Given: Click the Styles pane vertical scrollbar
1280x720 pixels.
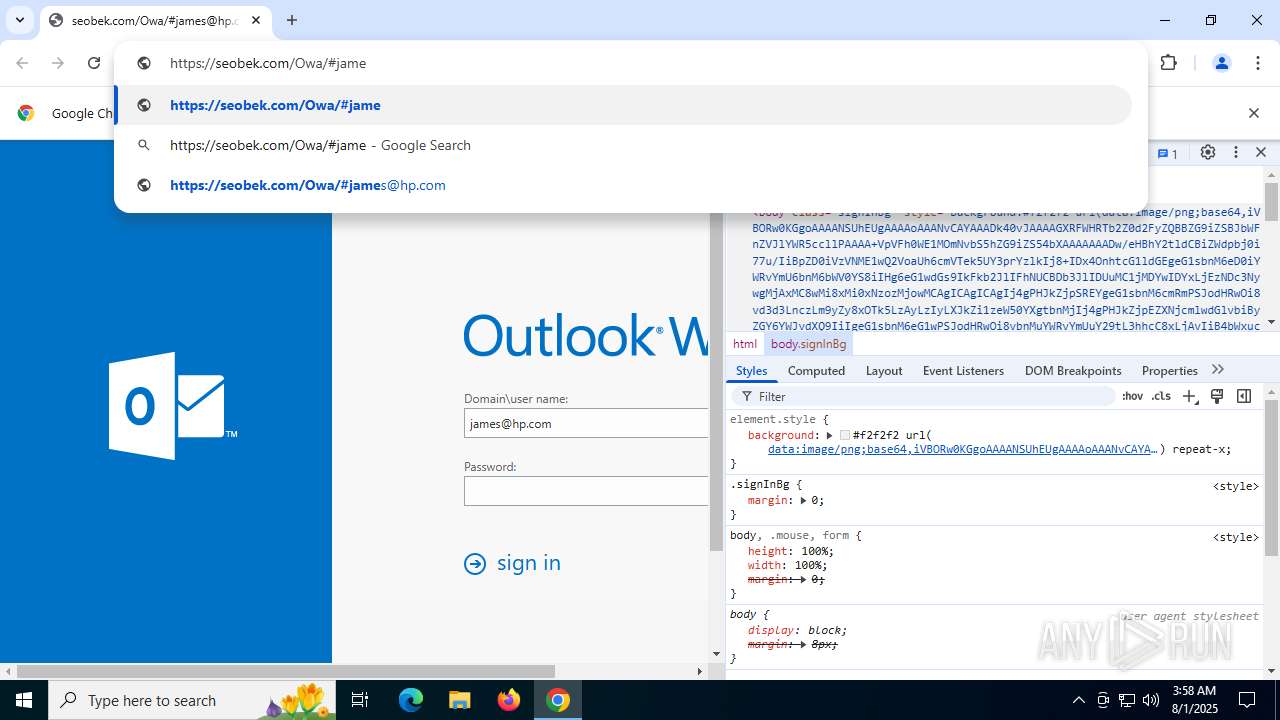Looking at the screenshot, I should [x=1271, y=478].
